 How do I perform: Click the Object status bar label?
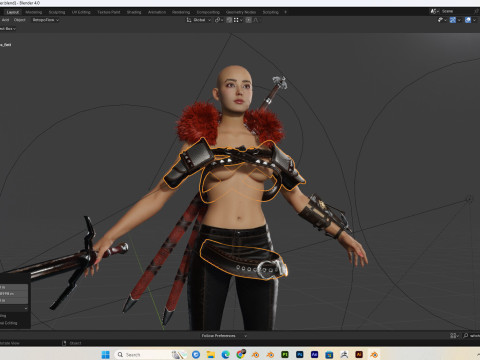[x=75, y=343]
